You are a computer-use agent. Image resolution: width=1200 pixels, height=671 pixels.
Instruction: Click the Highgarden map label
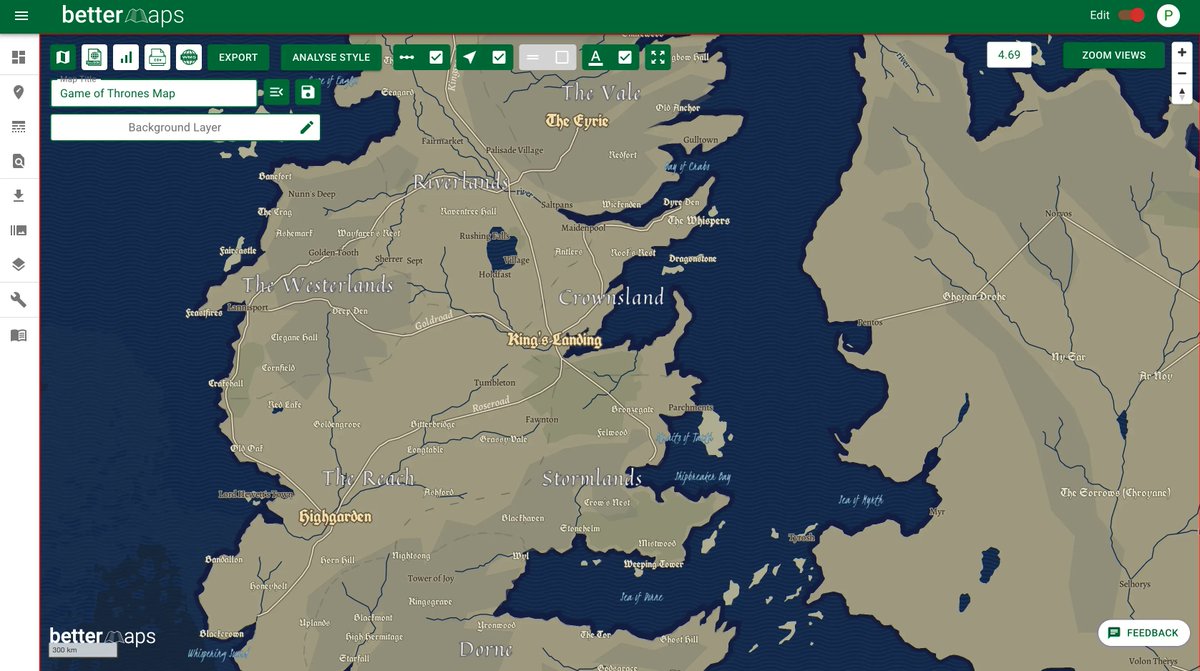(x=335, y=517)
